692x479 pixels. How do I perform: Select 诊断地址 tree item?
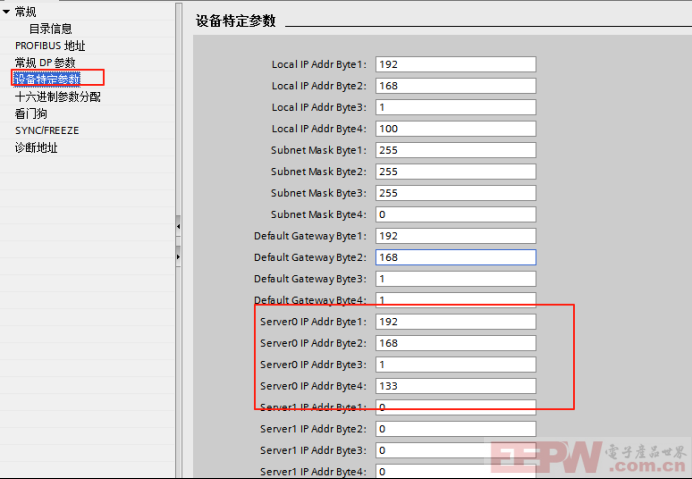point(36,147)
